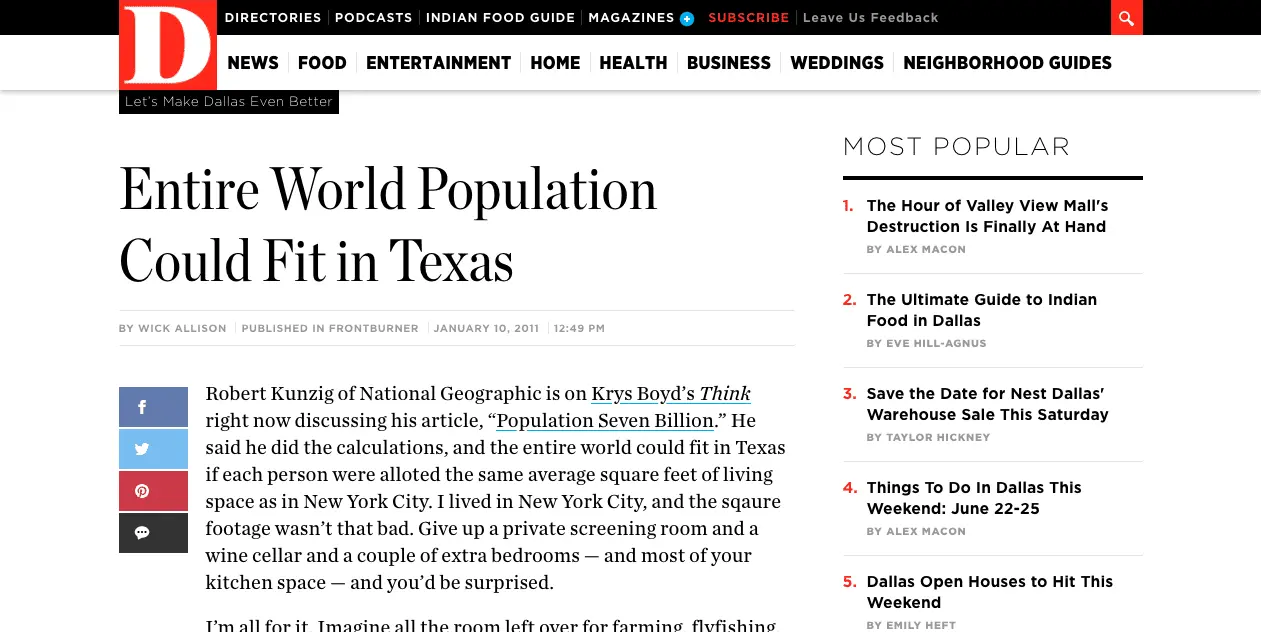1261x632 pixels.
Task: Open the Food navigation tab
Action: tap(322, 63)
